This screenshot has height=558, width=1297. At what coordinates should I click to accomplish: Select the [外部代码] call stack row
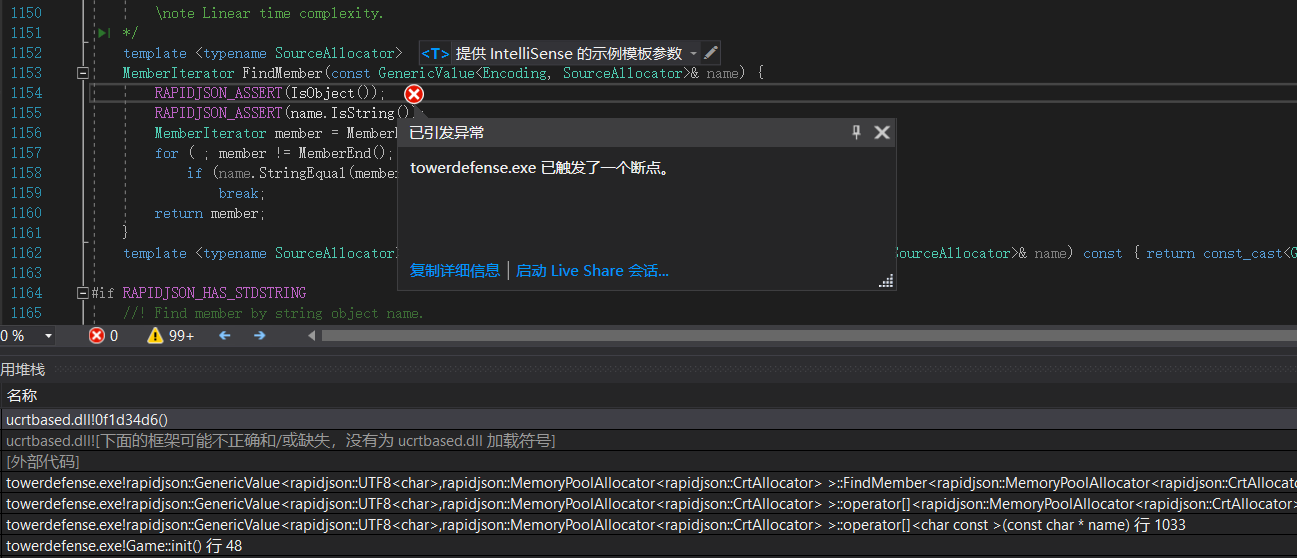[x=648, y=461]
